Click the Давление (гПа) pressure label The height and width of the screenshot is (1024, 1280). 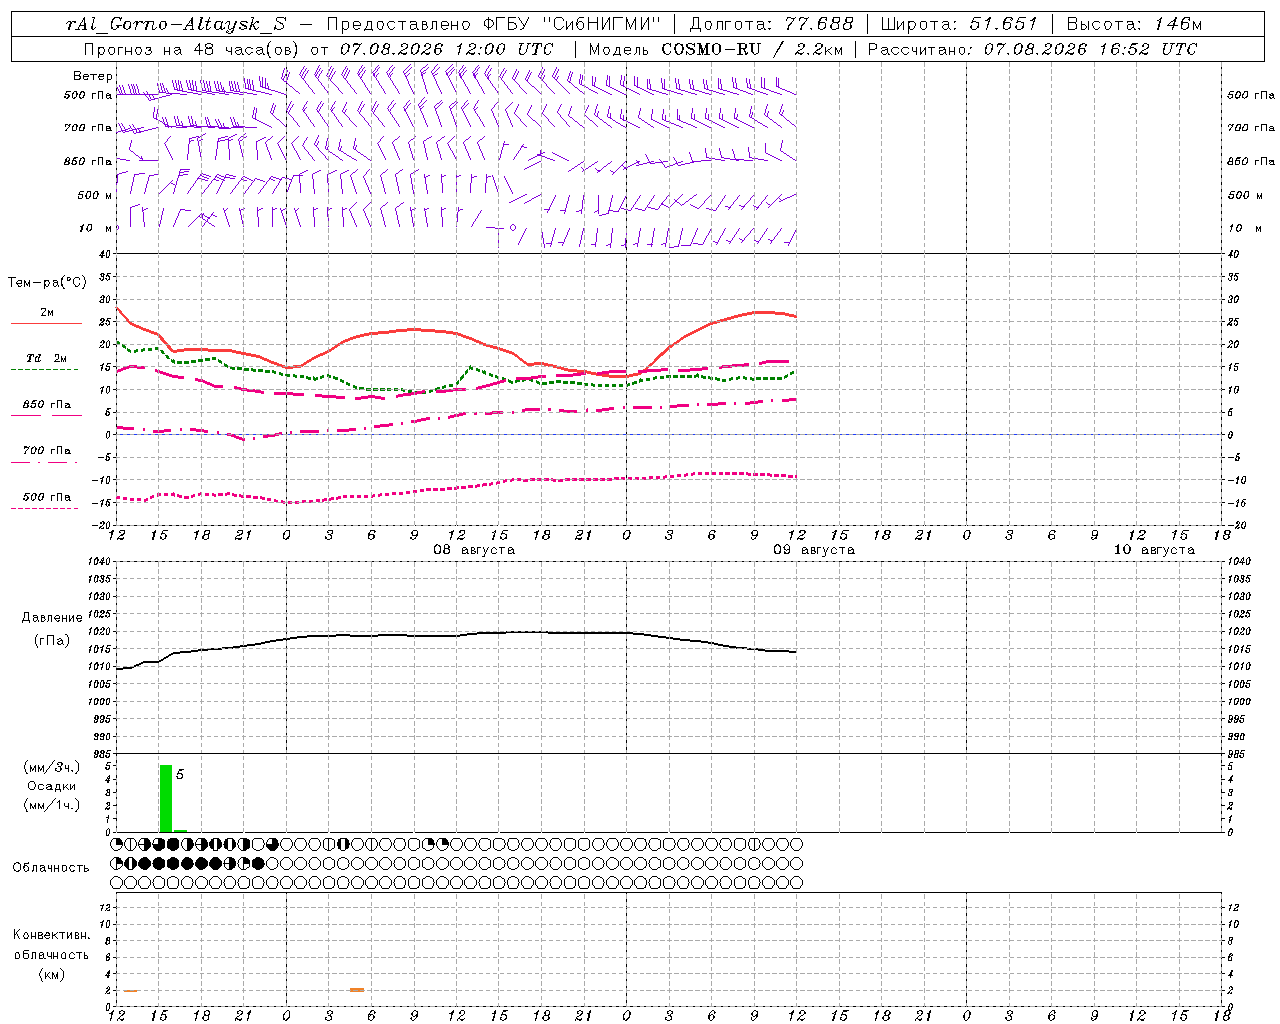click(x=52, y=629)
